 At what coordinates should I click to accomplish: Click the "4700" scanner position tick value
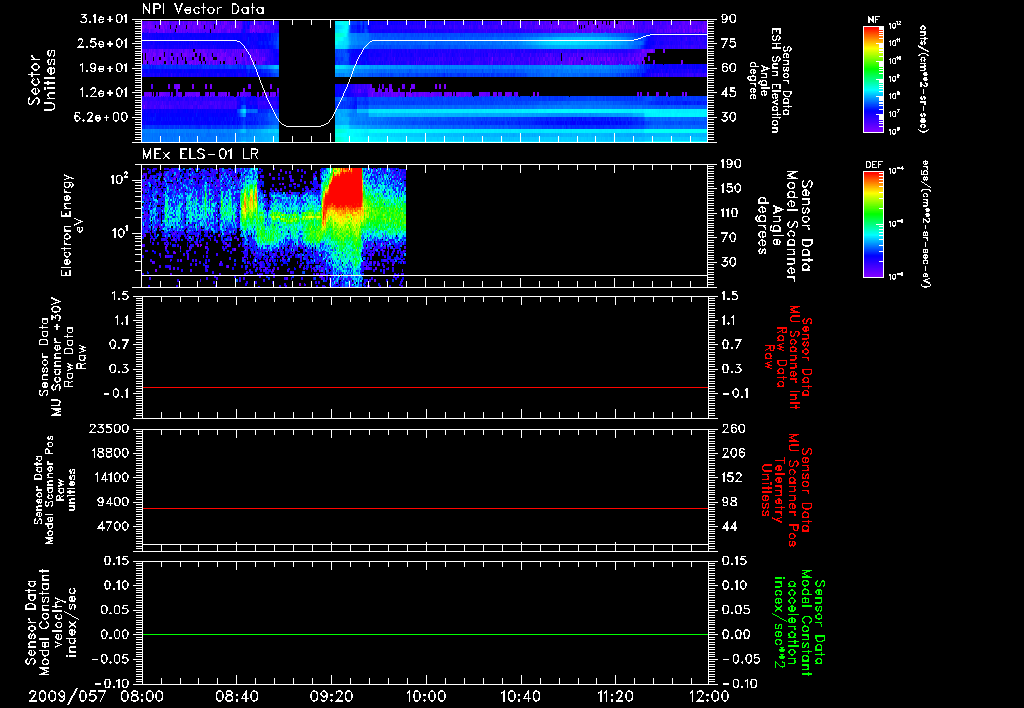pyautogui.click(x=113, y=526)
